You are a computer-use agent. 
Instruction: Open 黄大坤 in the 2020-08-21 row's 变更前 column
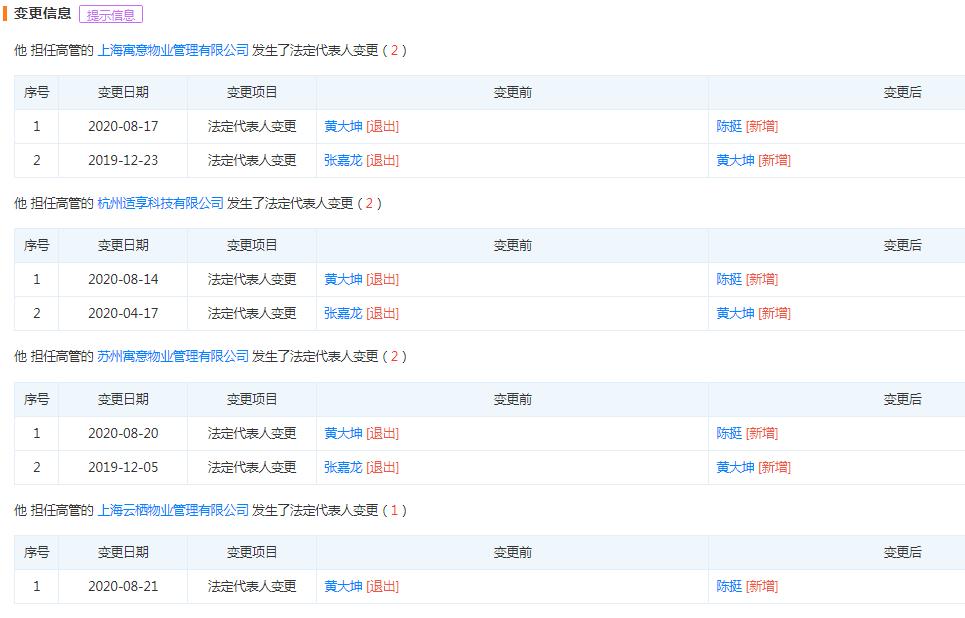(x=343, y=586)
